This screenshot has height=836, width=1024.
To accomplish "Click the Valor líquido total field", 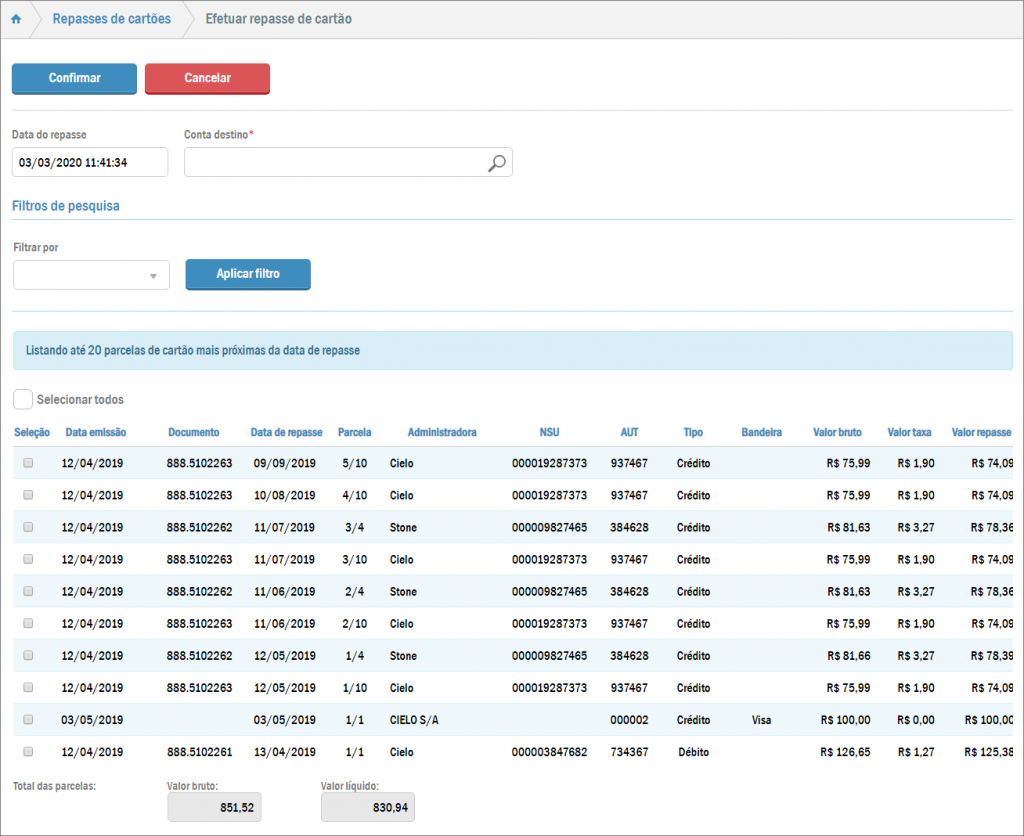I will click(367, 807).
